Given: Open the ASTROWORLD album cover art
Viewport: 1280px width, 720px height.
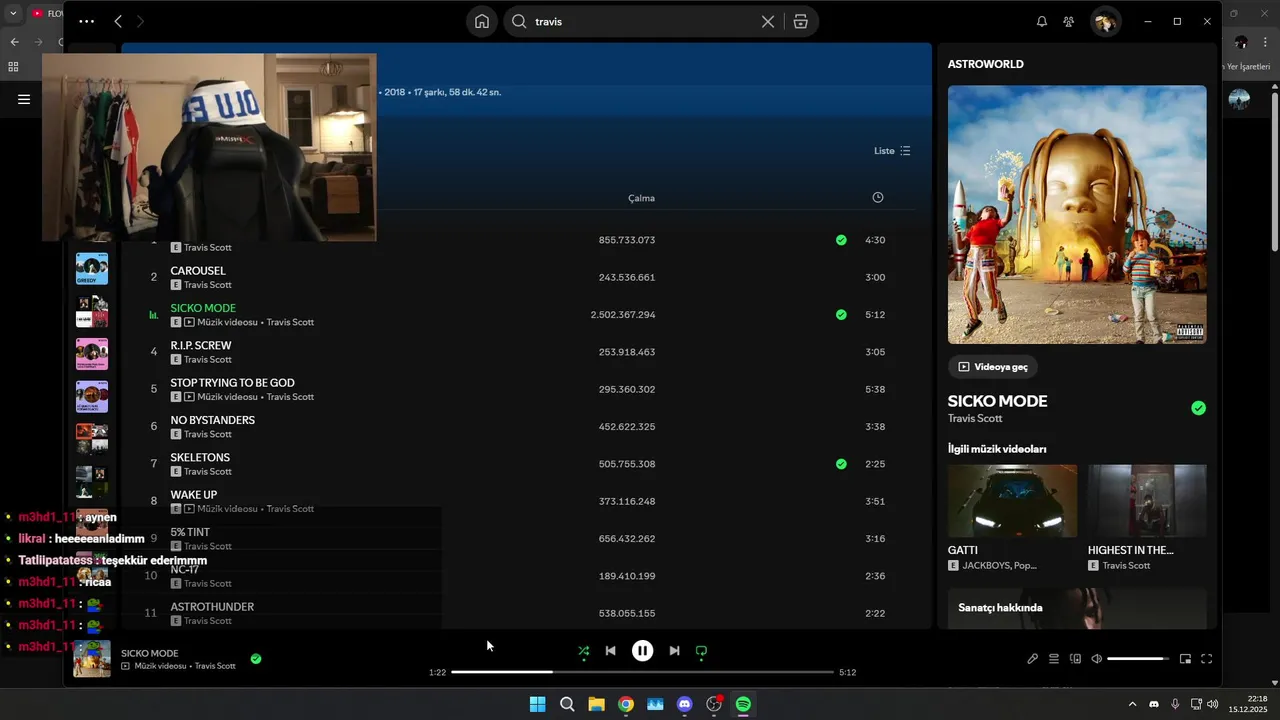Looking at the screenshot, I should click(1077, 215).
